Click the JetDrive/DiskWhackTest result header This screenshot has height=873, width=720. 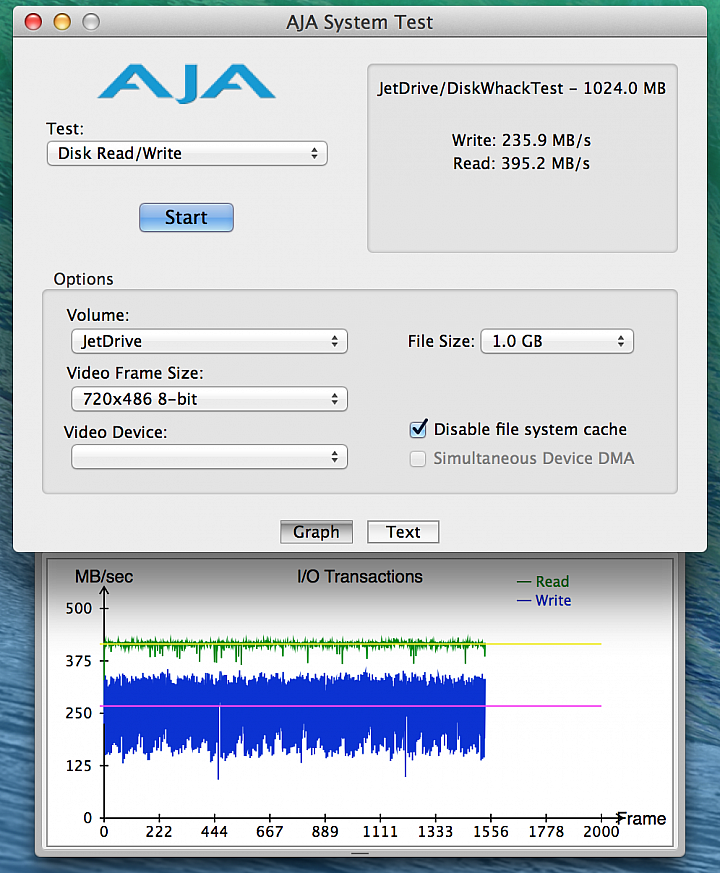(521, 89)
